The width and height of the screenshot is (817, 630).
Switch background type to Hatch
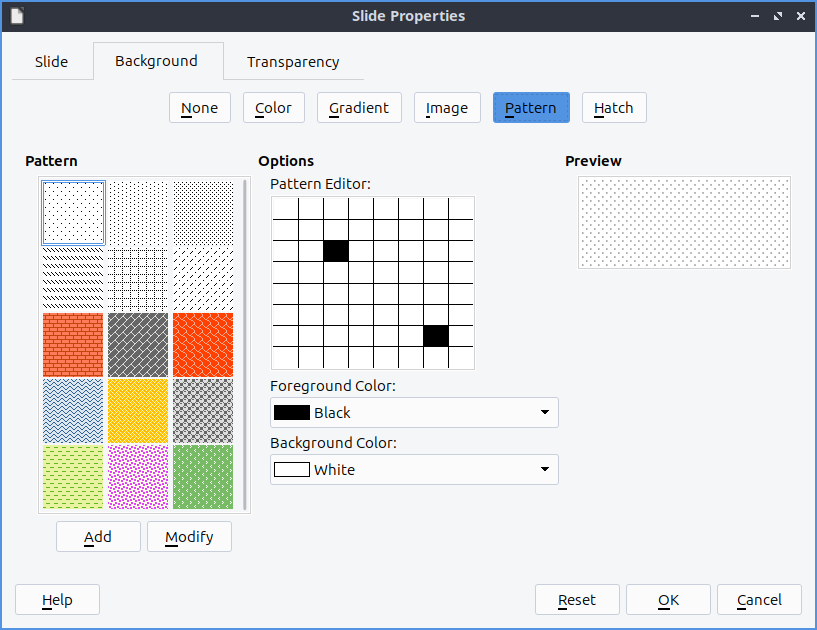(x=614, y=108)
